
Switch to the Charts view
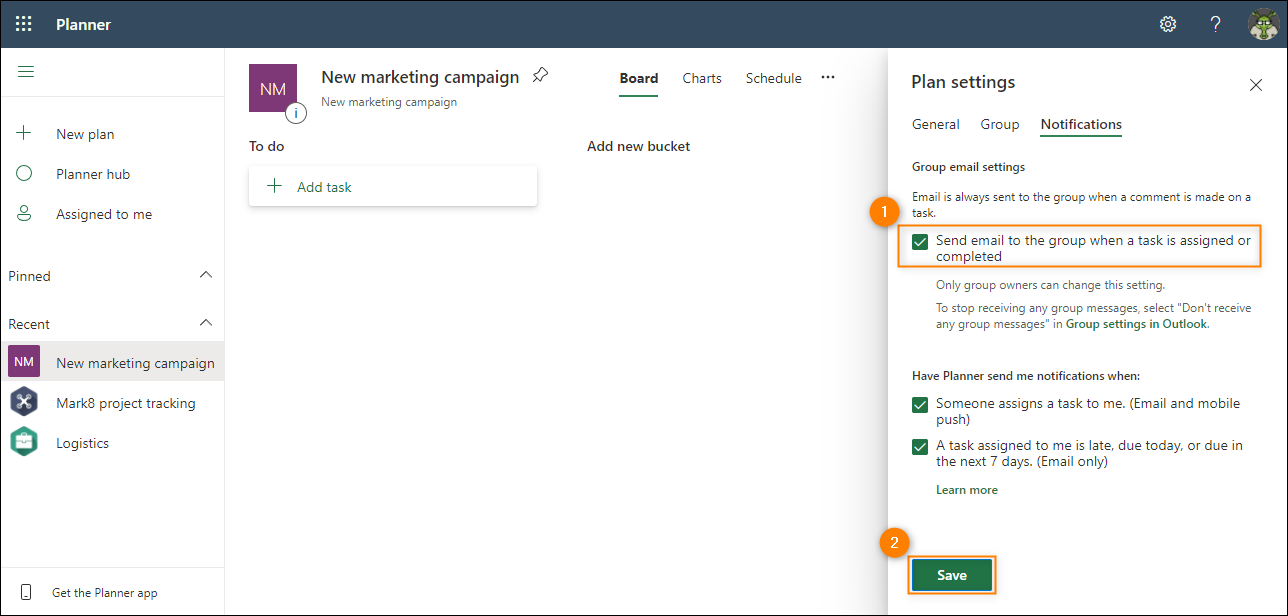point(702,78)
